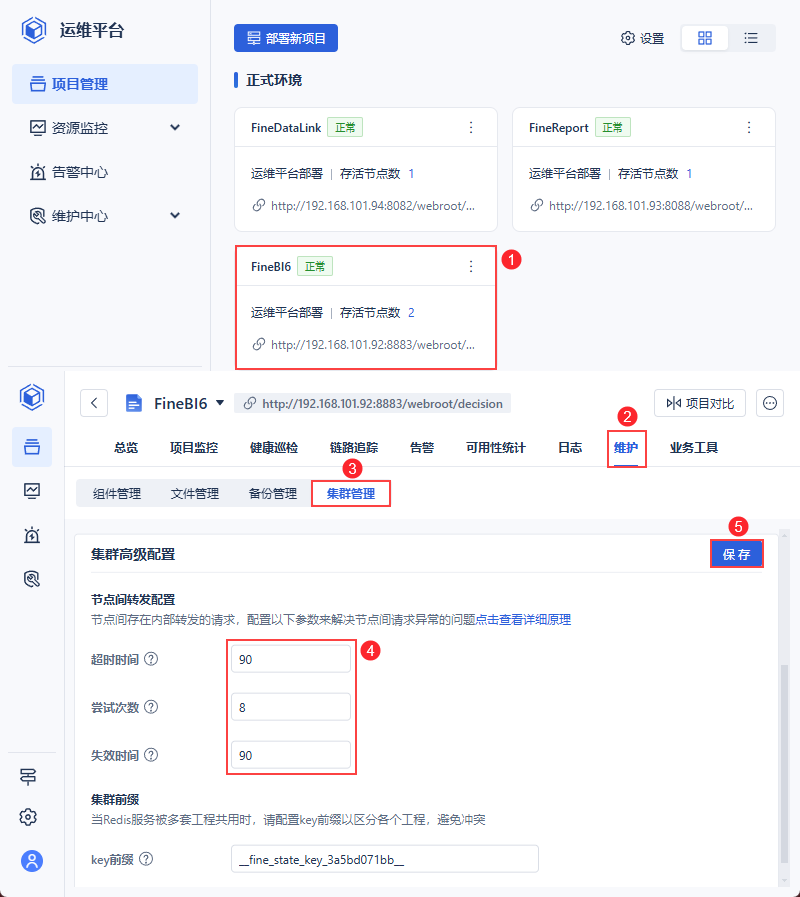Click the FineBI6 document icon in header
The height and width of the screenshot is (897, 800).
click(x=133, y=403)
